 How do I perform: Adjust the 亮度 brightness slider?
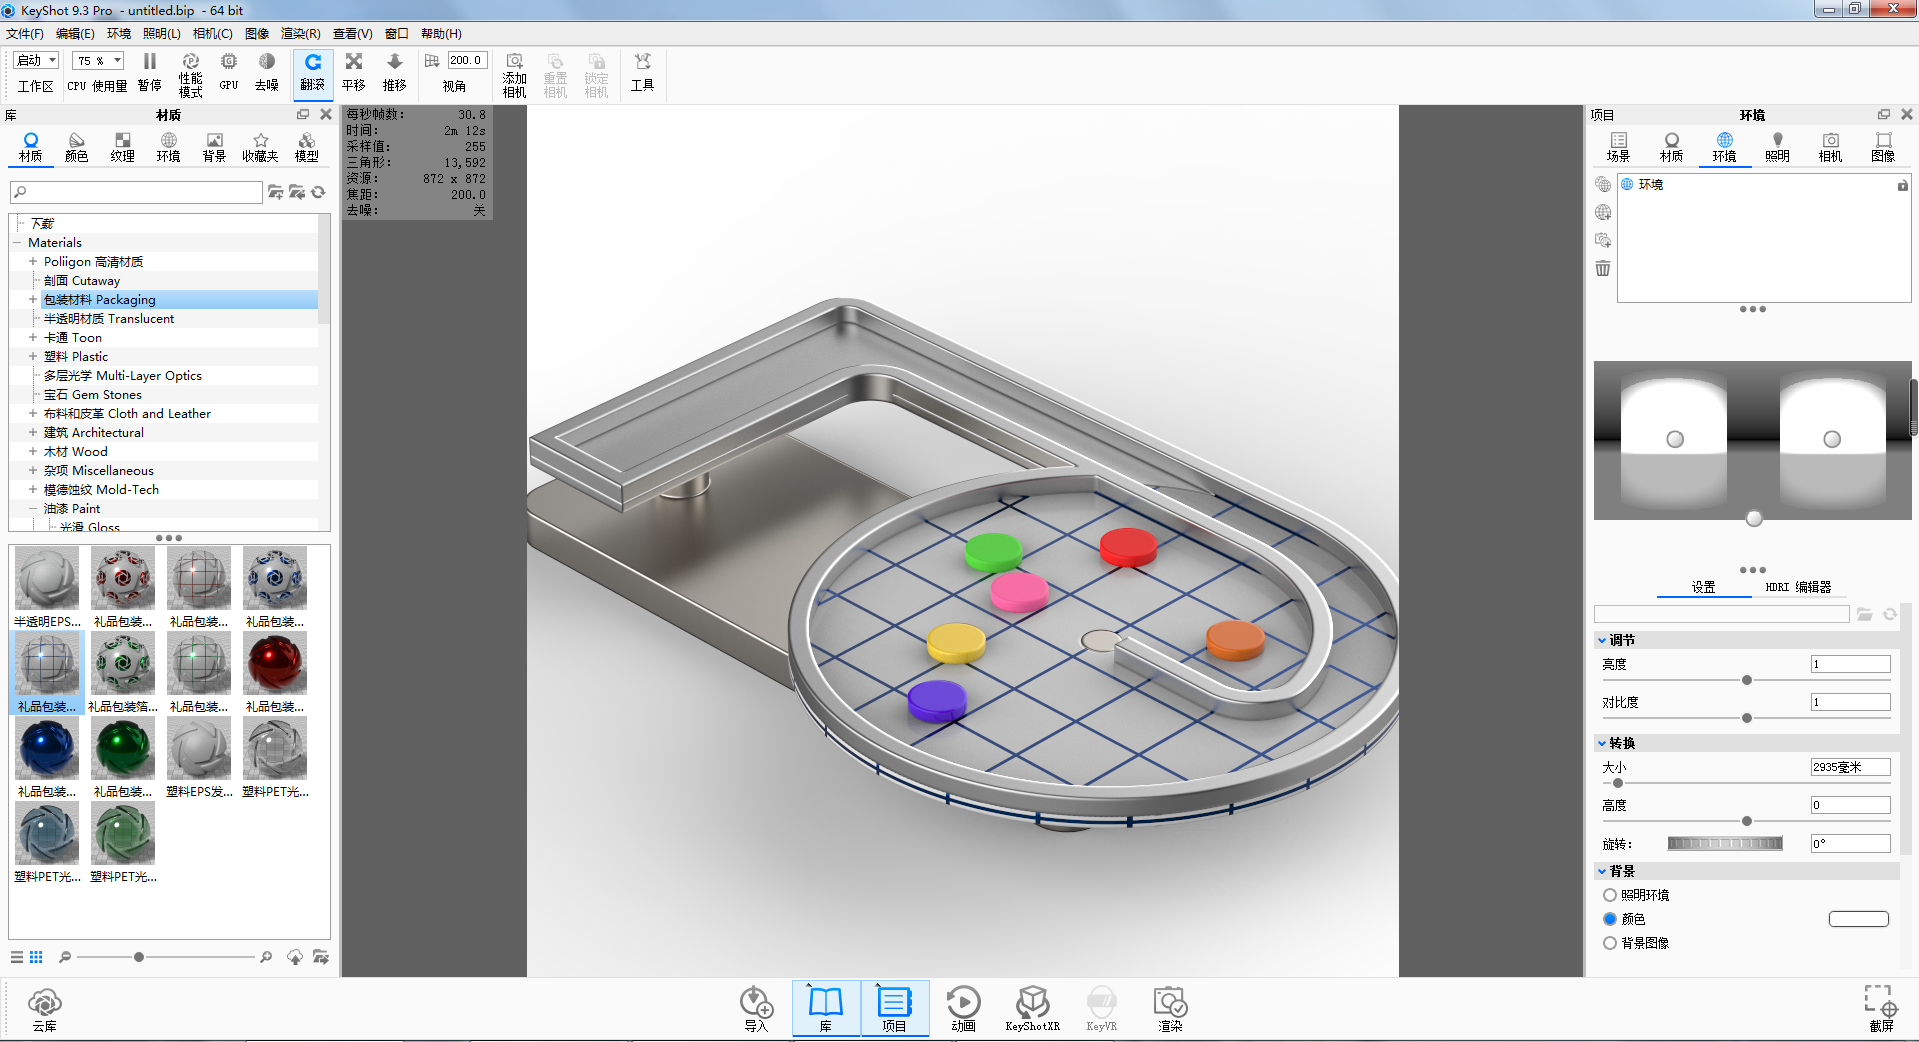(x=1746, y=681)
